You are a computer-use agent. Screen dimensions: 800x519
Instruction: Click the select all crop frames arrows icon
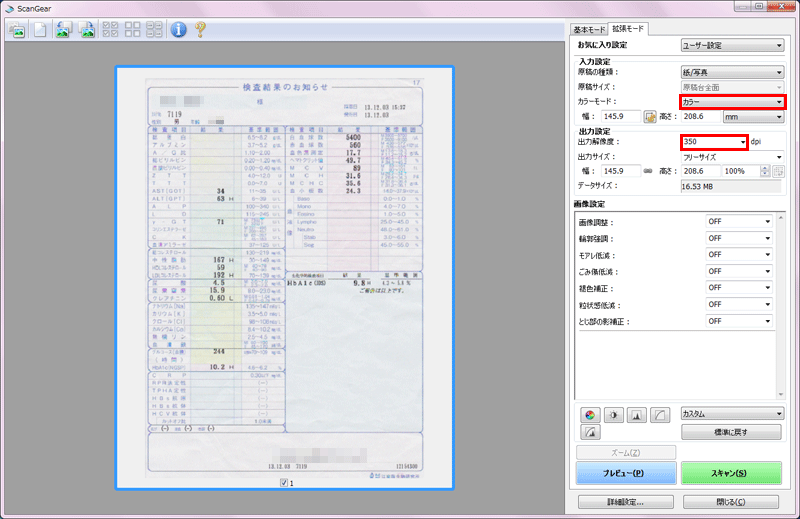pyautogui.click(x=155, y=30)
